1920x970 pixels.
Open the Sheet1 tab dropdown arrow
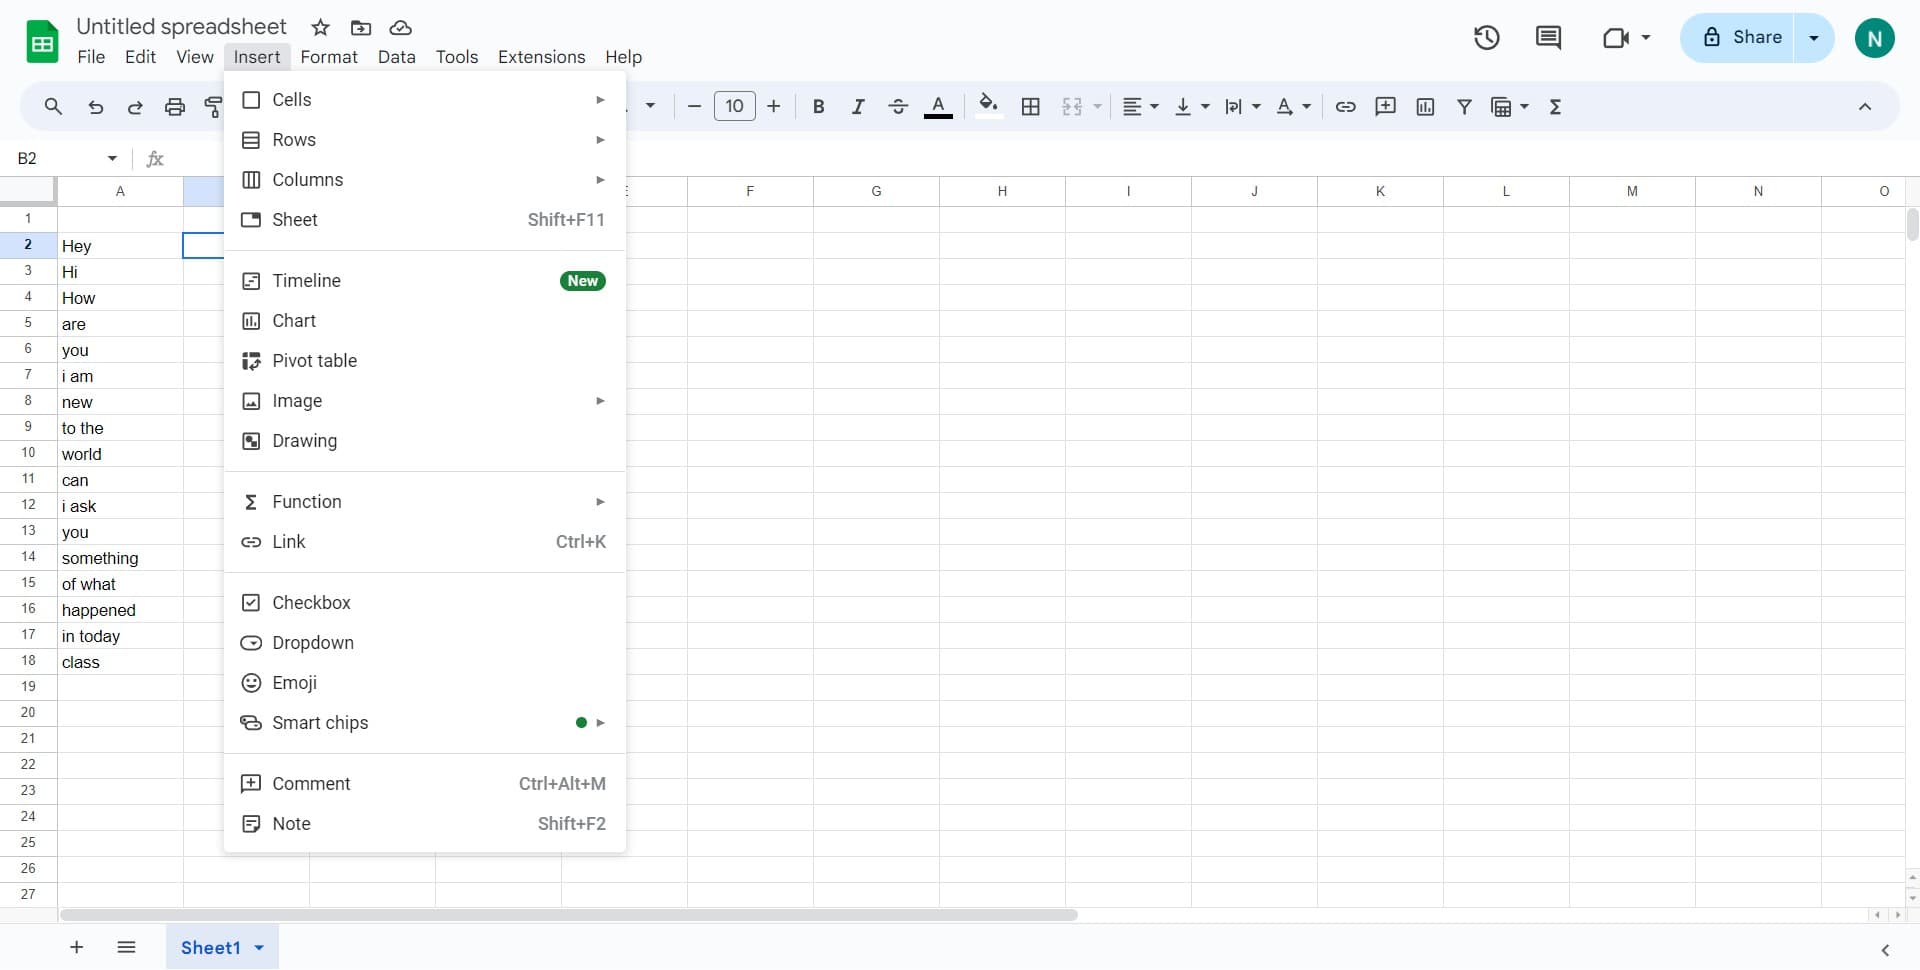click(x=259, y=948)
